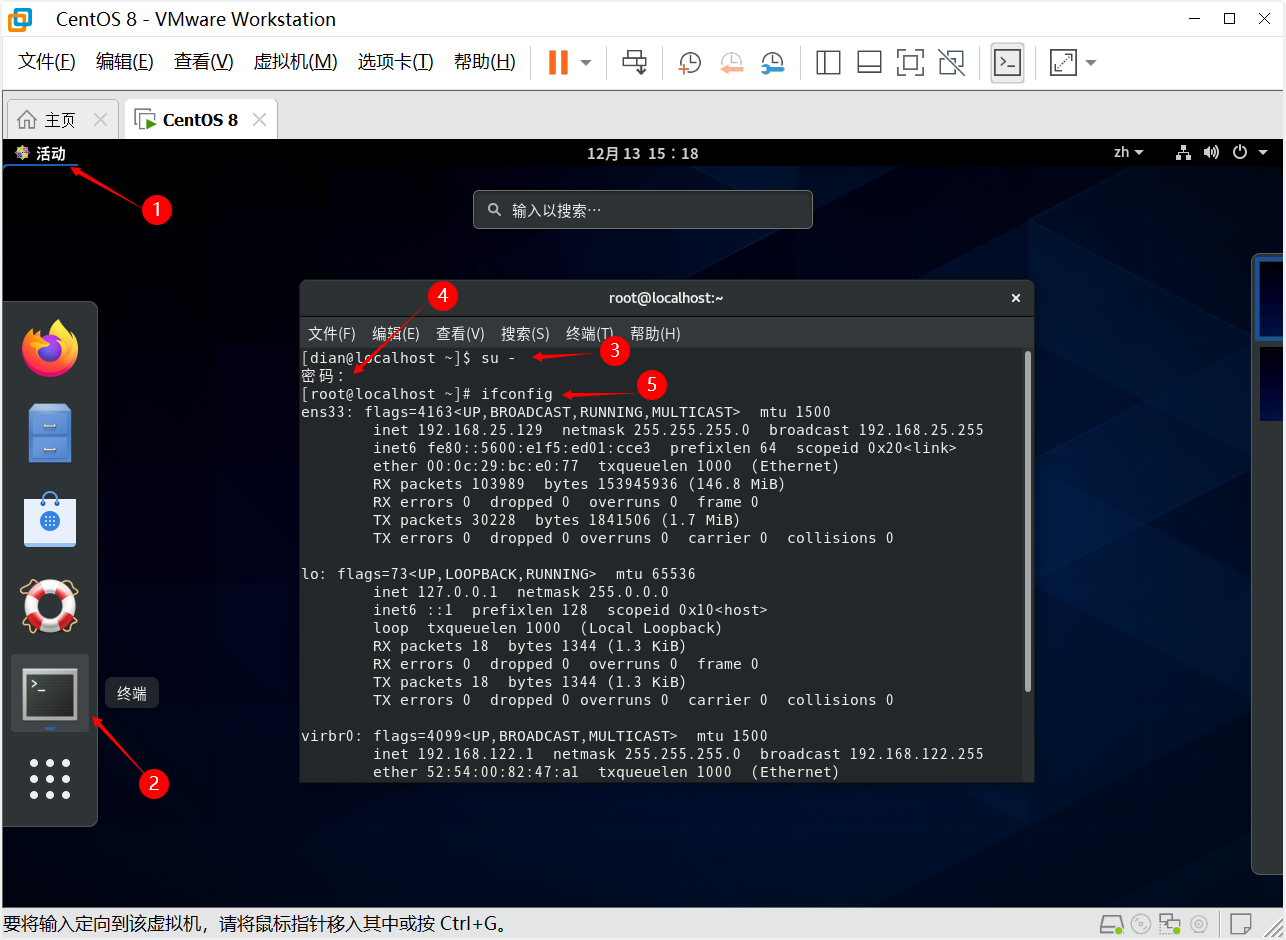Close the 主页 tab
Image resolution: width=1286 pixels, height=940 pixels.
[100, 120]
